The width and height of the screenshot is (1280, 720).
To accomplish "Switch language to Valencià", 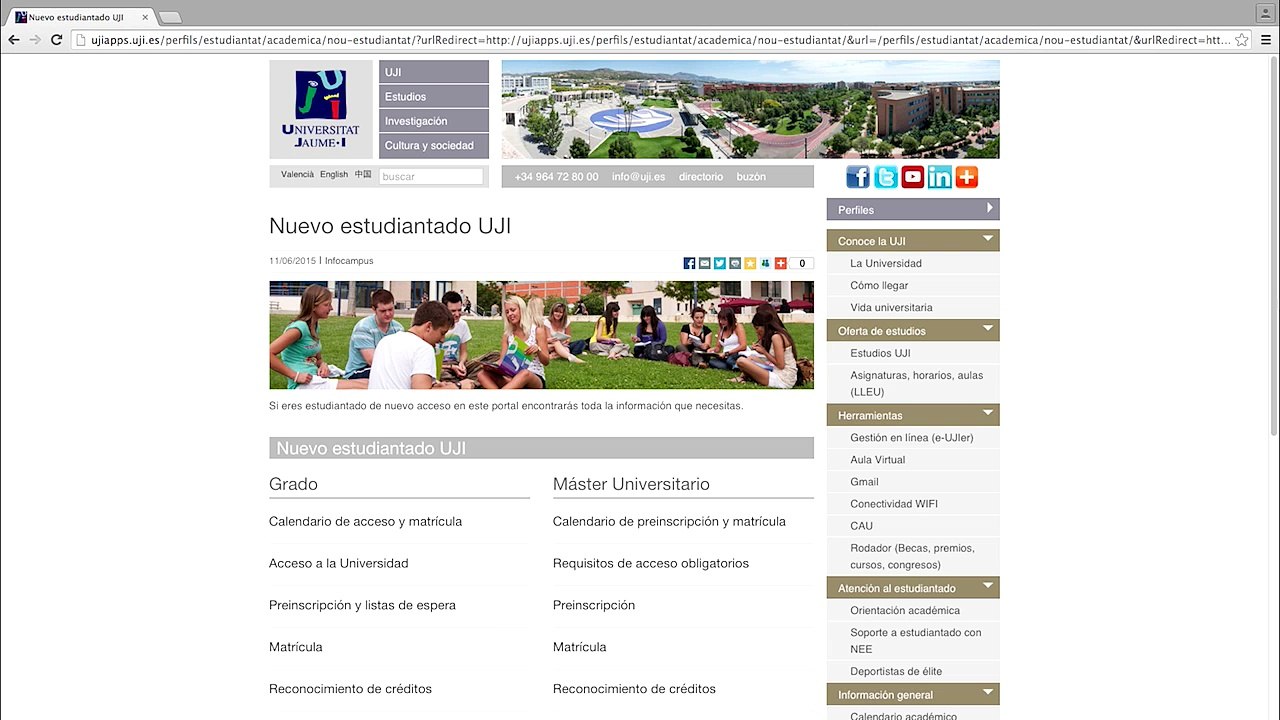I will [297, 174].
